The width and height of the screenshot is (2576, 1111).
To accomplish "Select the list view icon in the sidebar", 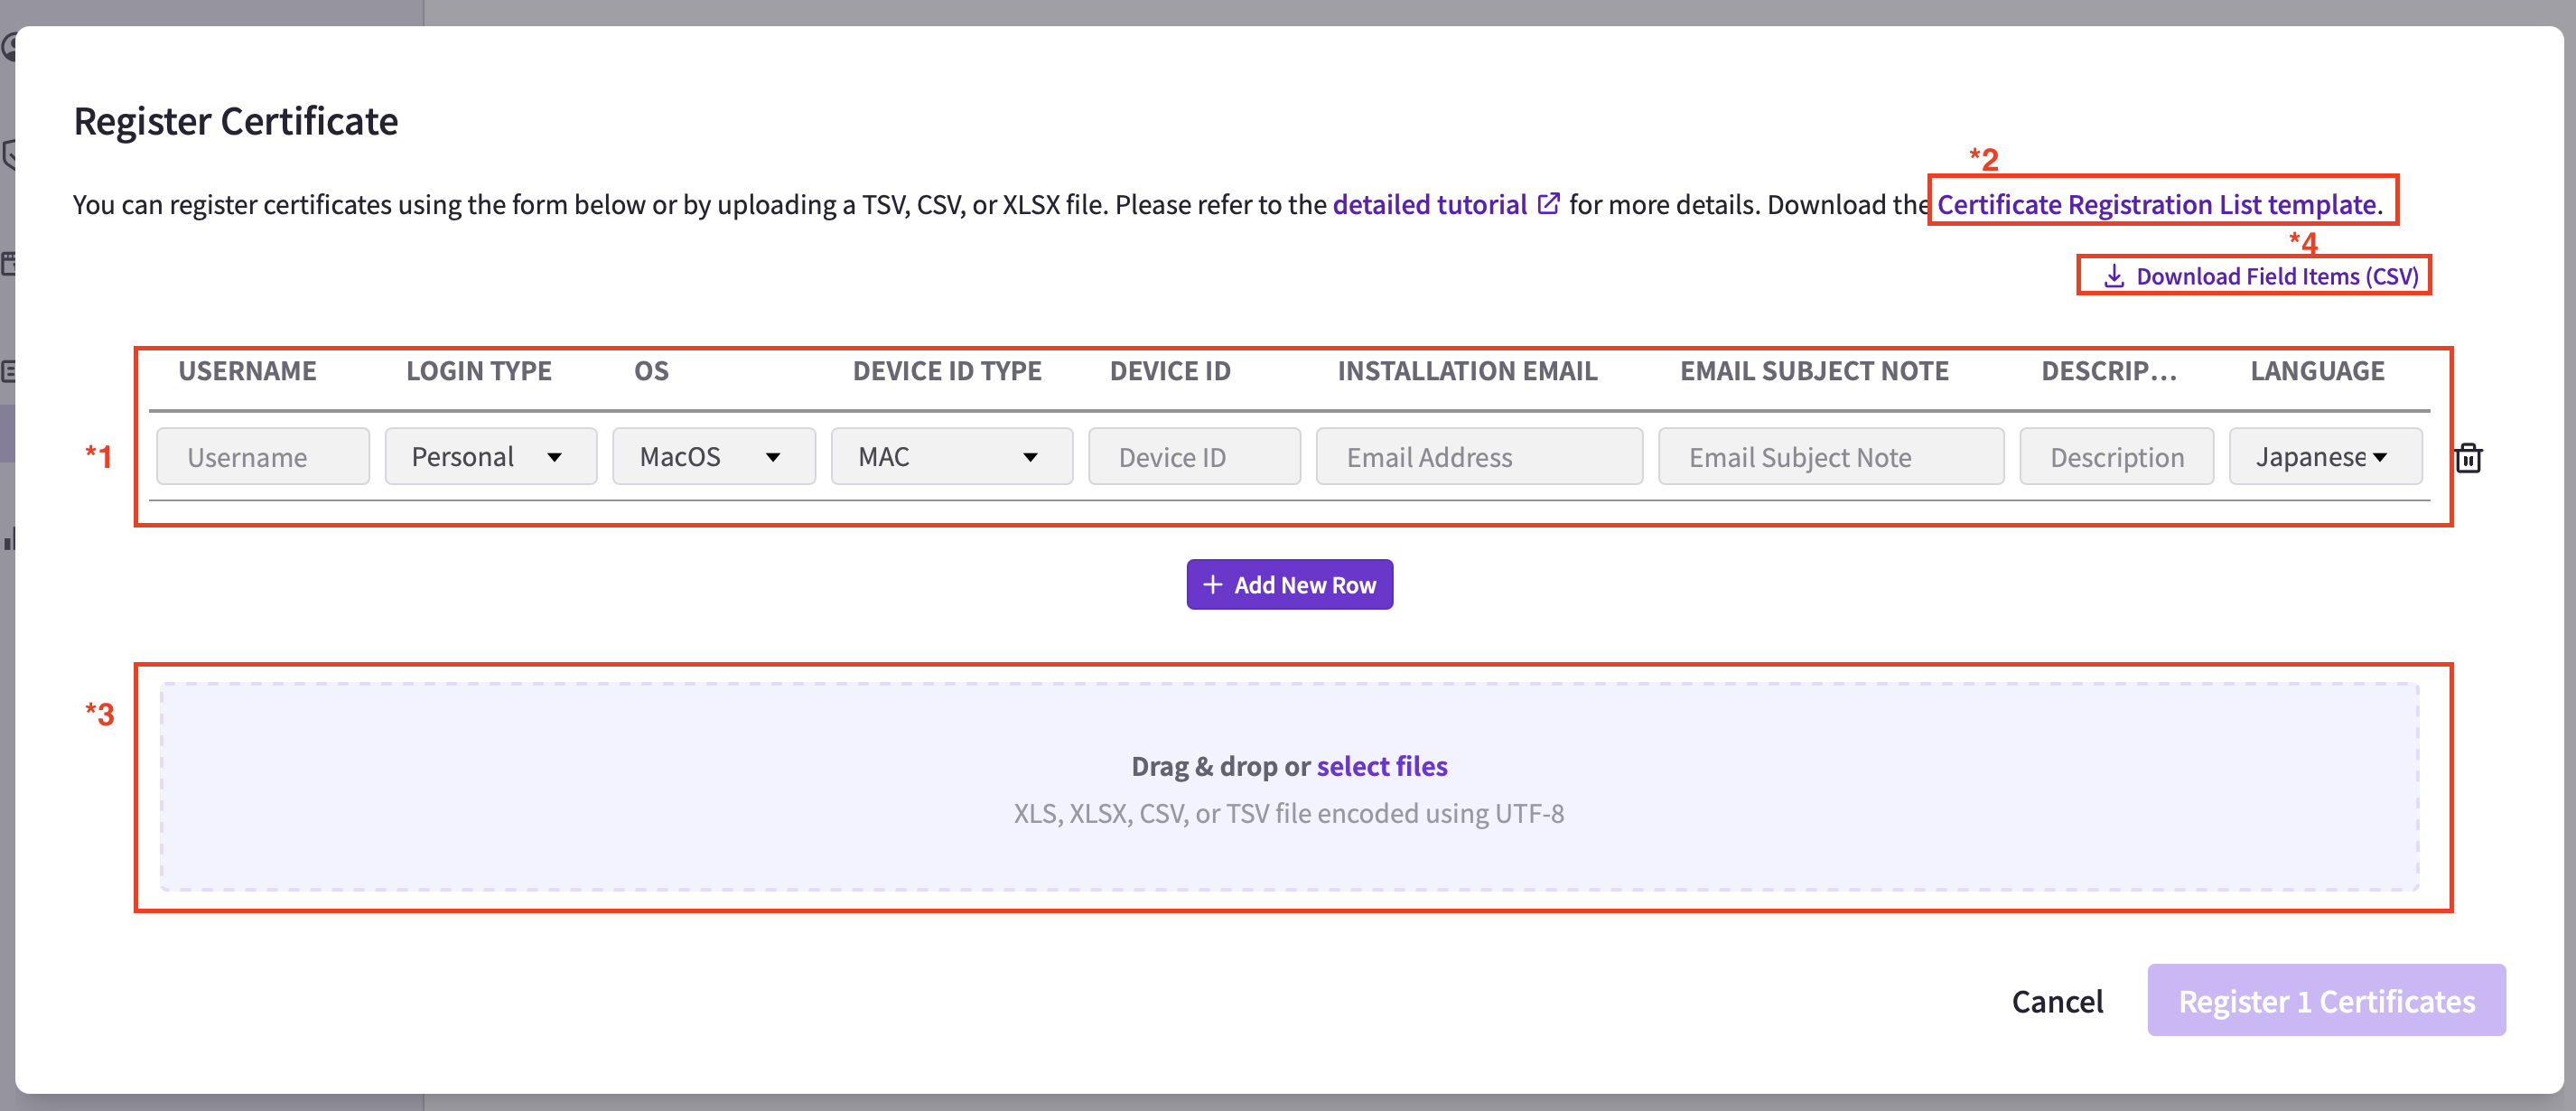I will pos(9,370).
